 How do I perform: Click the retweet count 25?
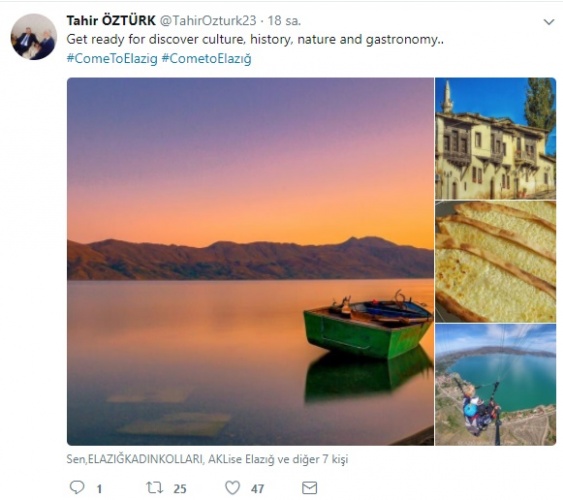tap(180, 489)
